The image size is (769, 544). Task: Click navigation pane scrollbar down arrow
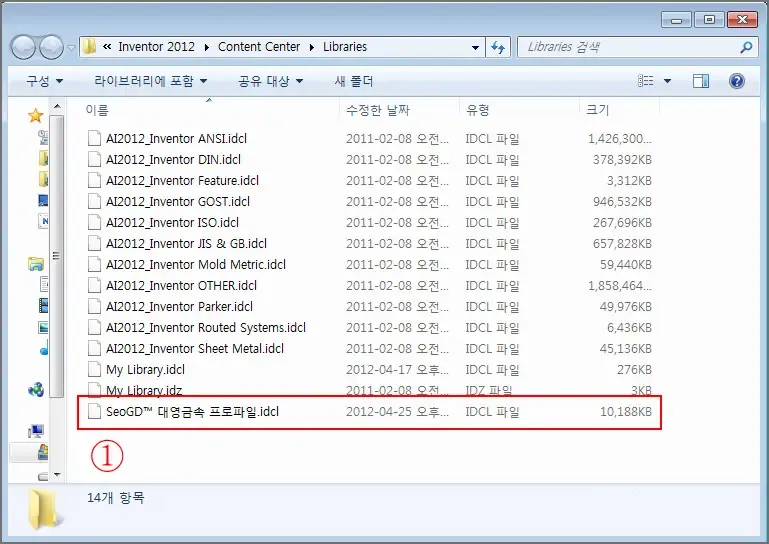pos(57,475)
